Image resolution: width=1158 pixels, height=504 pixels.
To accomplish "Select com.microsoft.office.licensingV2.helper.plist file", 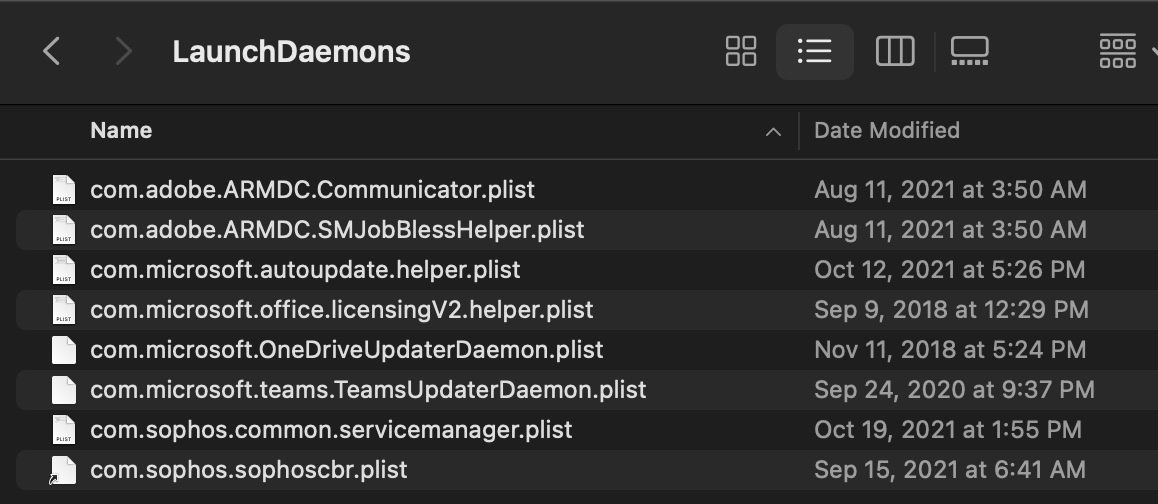I will [341, 310].
